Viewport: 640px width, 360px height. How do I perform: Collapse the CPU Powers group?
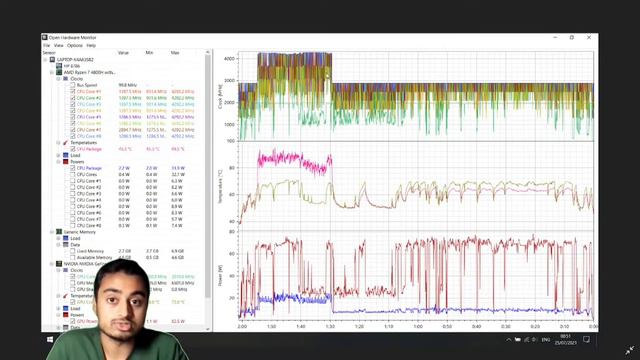click(x=58, y=162)
